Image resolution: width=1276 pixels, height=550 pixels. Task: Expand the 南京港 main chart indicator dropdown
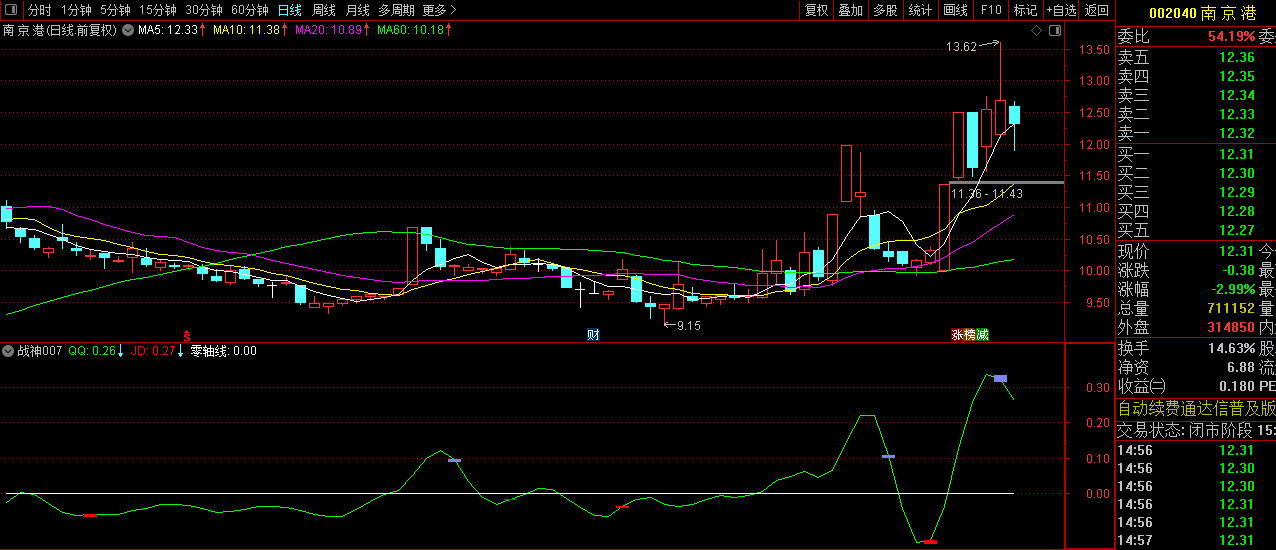pos(127,30)
